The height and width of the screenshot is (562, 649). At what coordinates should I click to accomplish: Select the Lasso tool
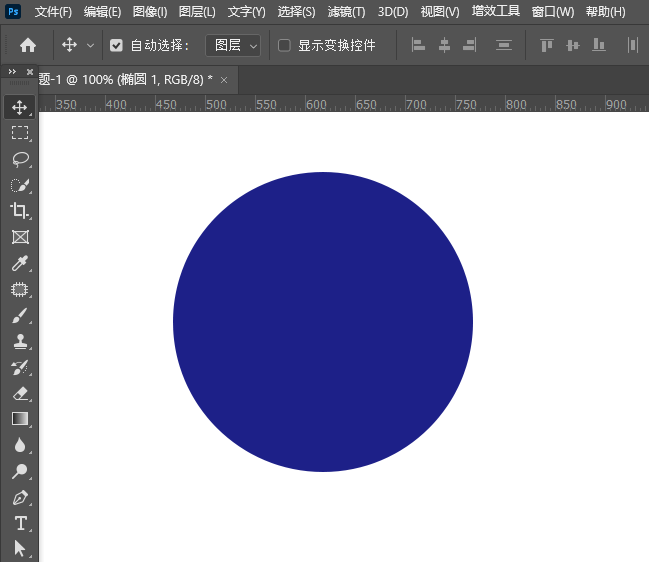pyautogui.click(x=19, y=158)
